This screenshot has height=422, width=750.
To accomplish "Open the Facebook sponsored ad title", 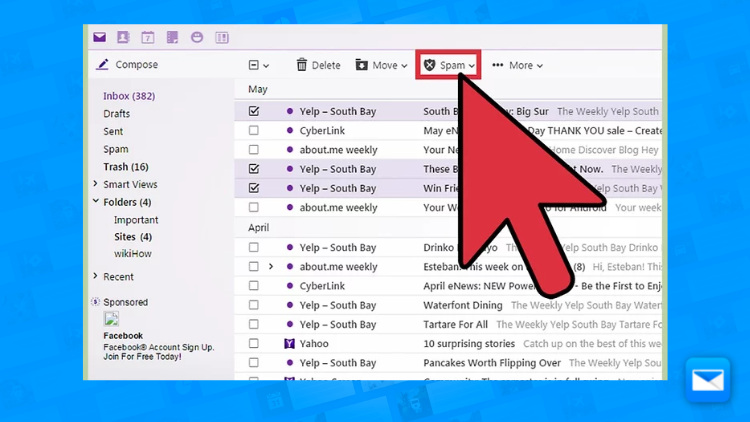I will click(x=123, y=335).
